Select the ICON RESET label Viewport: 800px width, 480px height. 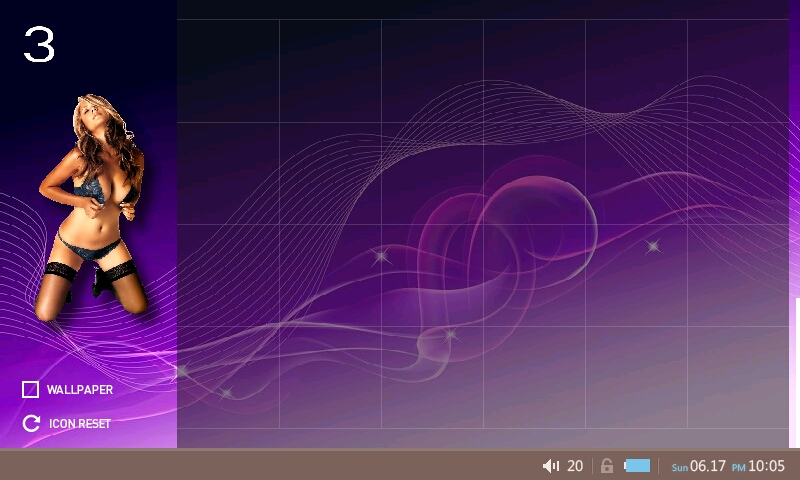coord(80,424)
